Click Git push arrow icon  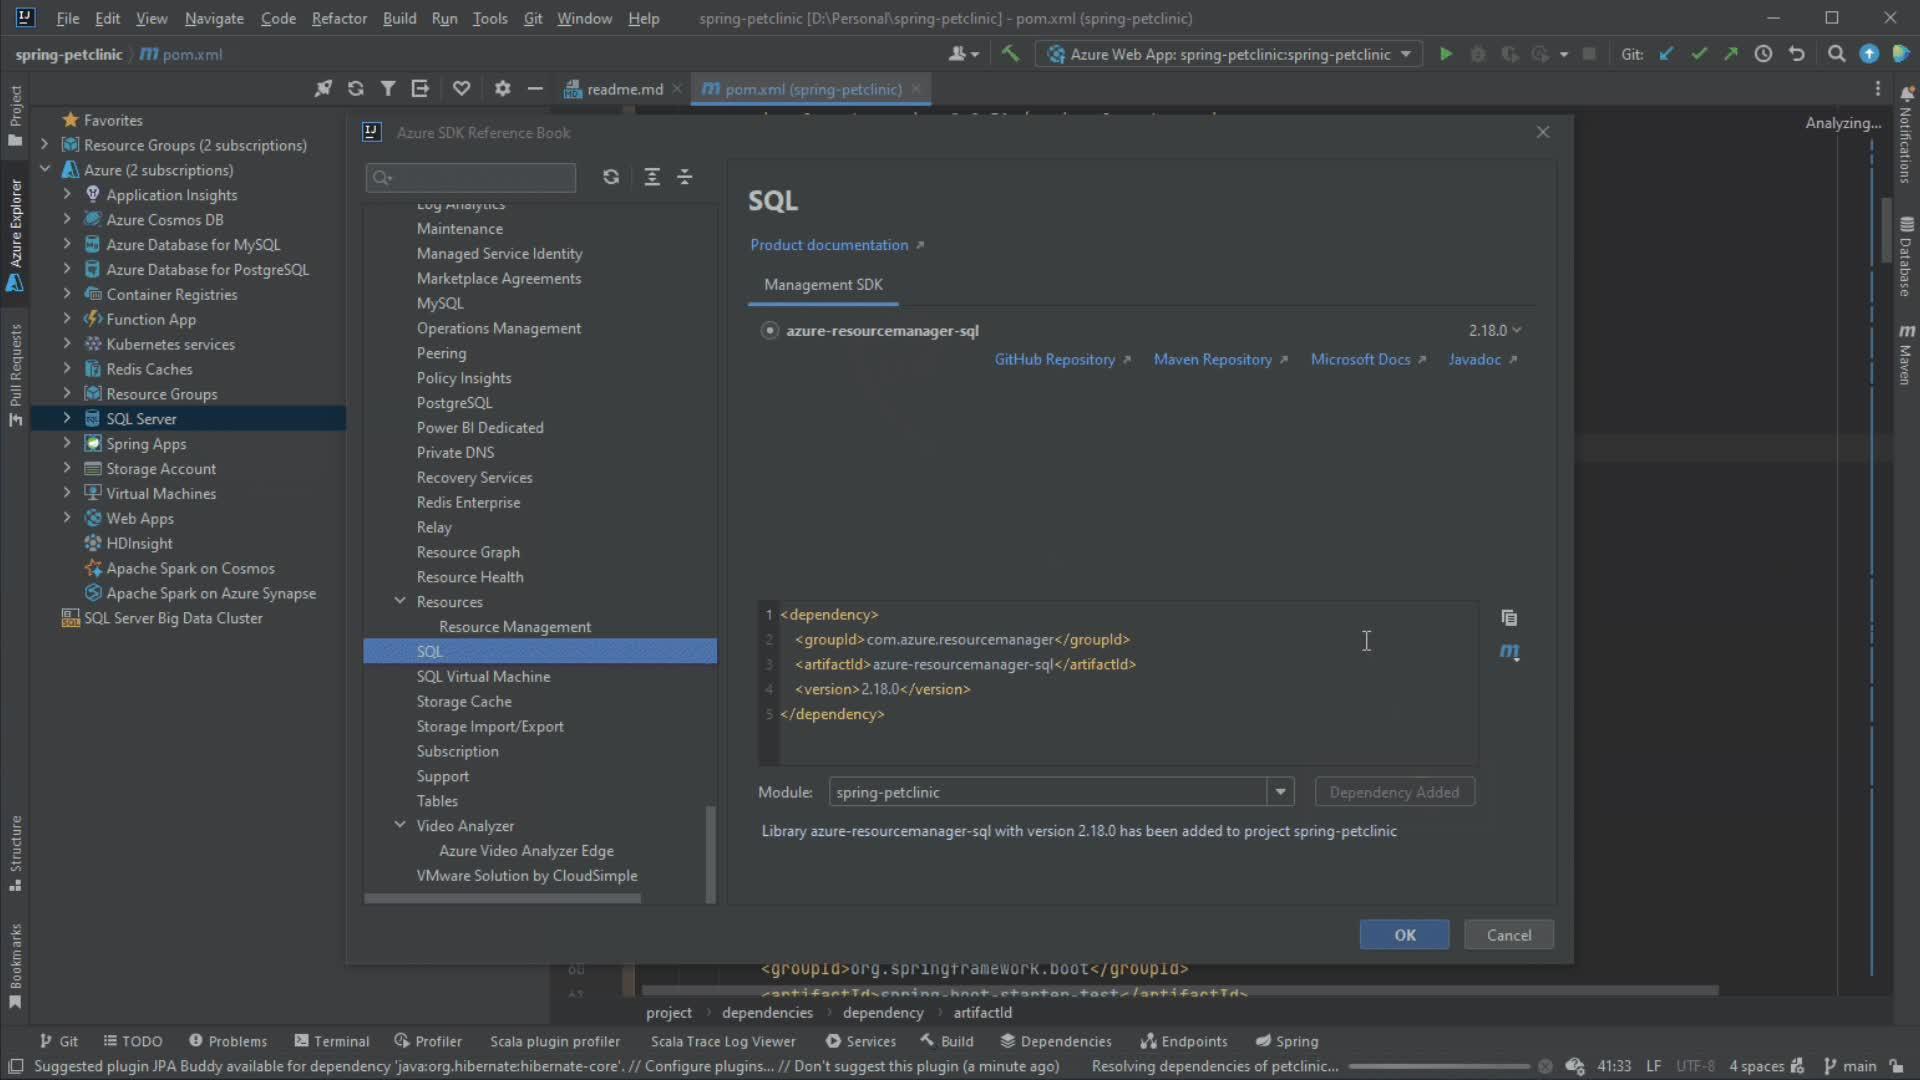coord(1730,54)
